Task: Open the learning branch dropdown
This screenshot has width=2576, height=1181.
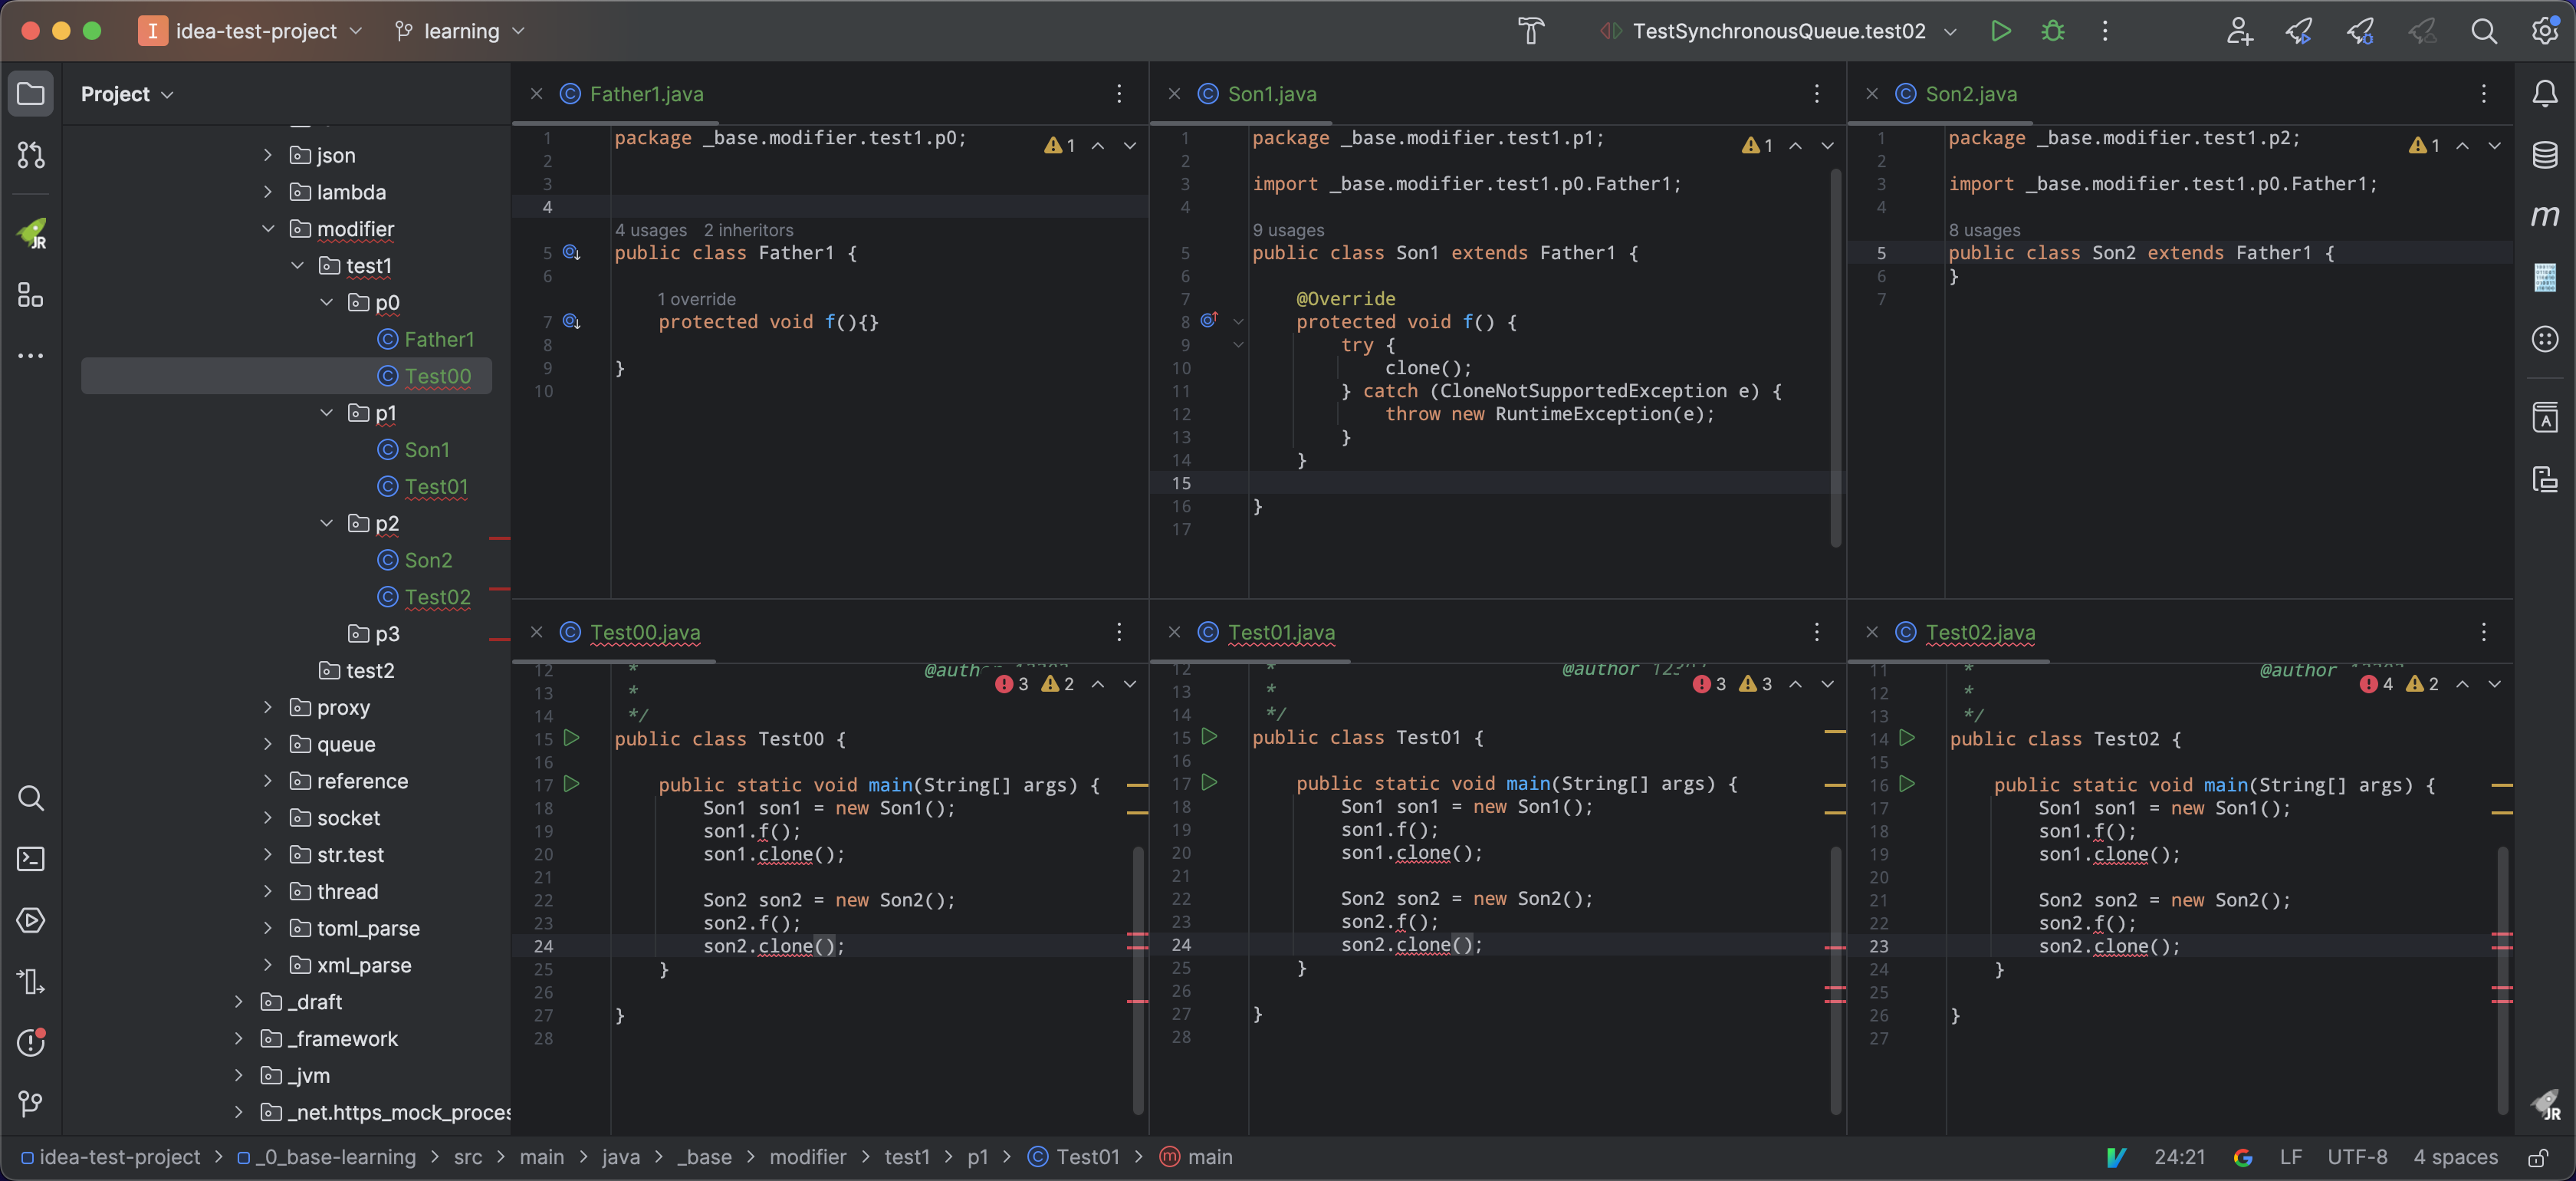Action: pyautogui.click(x=460, y=31)
